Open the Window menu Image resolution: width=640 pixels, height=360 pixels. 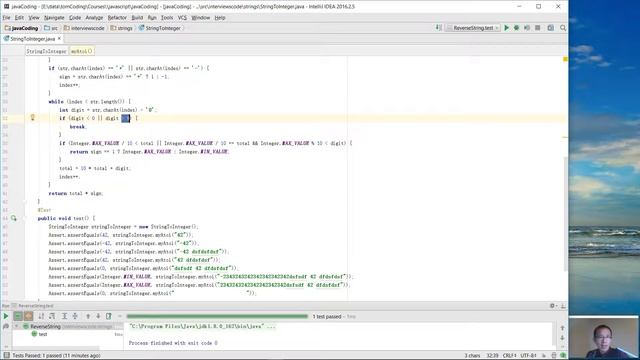[x=200, y=18]
